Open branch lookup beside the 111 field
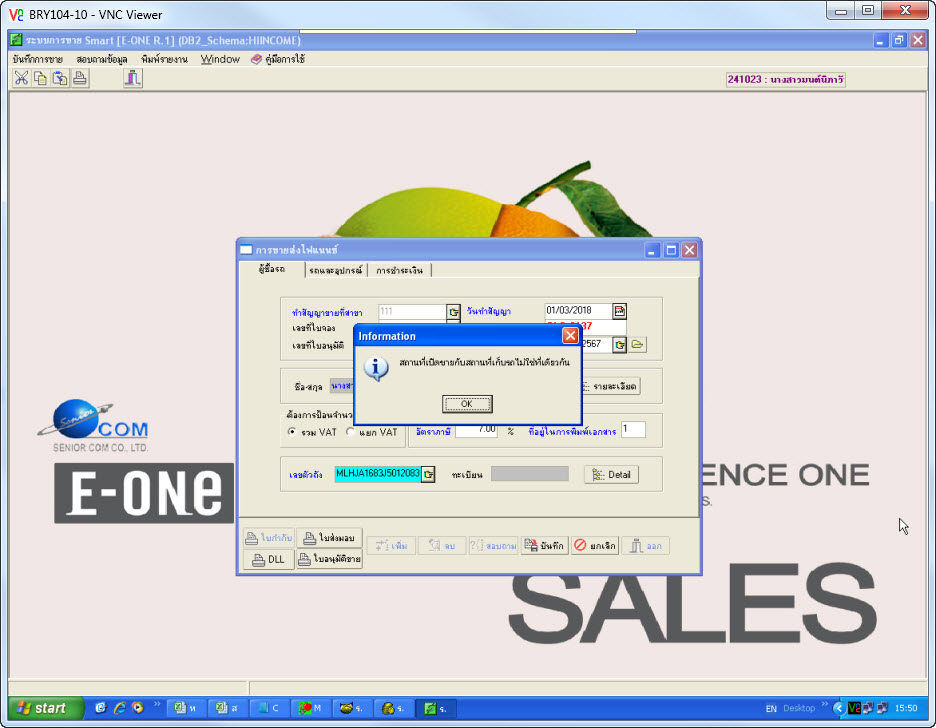Screen dimensions: 936x728 pos(453,312)
